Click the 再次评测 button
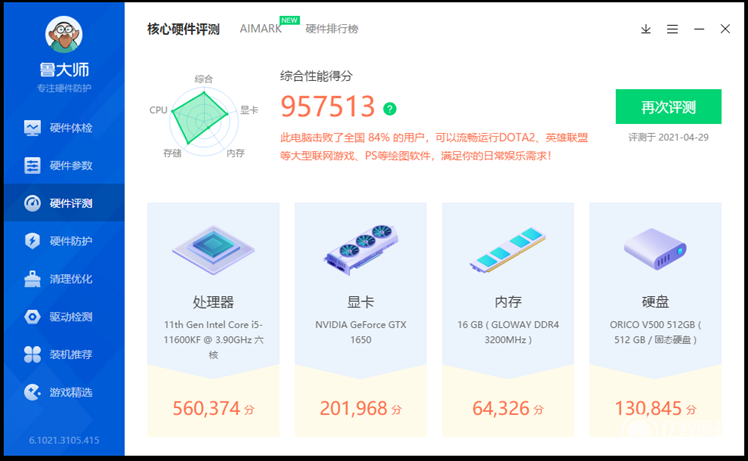 click(668, 106)
